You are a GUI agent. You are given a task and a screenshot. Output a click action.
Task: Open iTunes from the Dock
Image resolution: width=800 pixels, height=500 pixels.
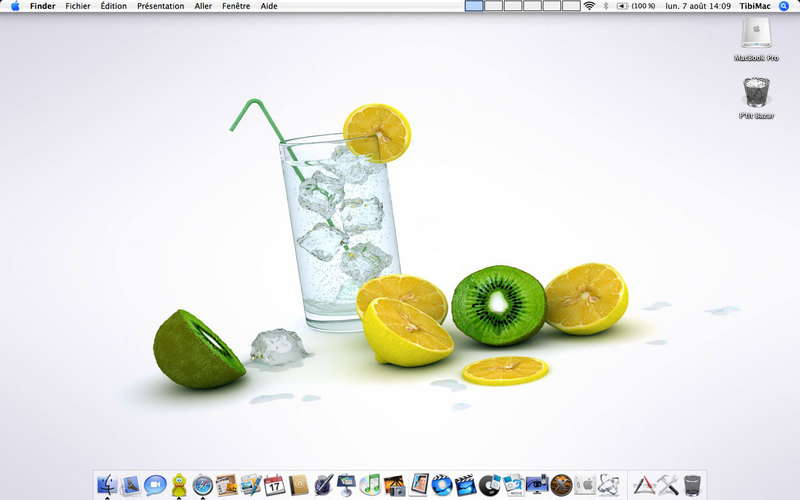coord(370,485)
